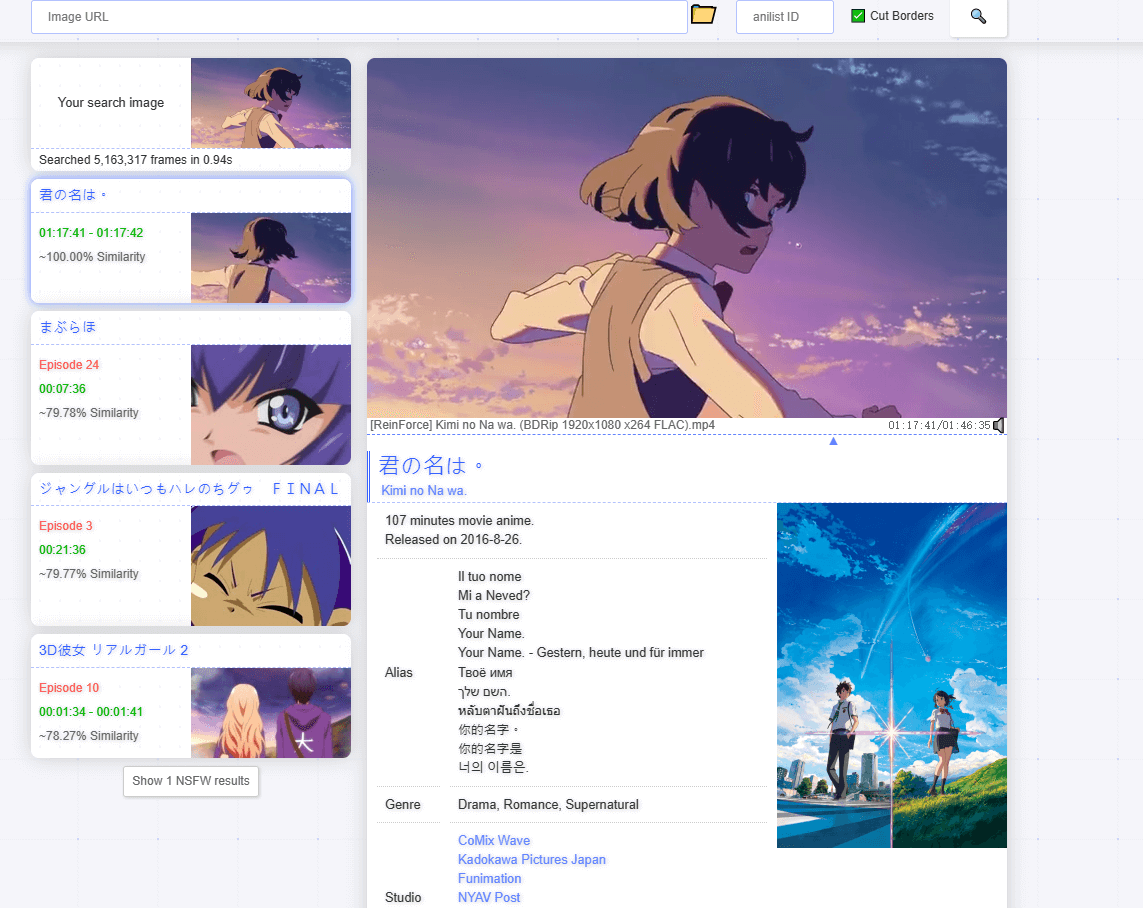Select the ジャングルはいつもハレのちグゥ FINAL result title
1143x908 pixels.
(190, 489)
